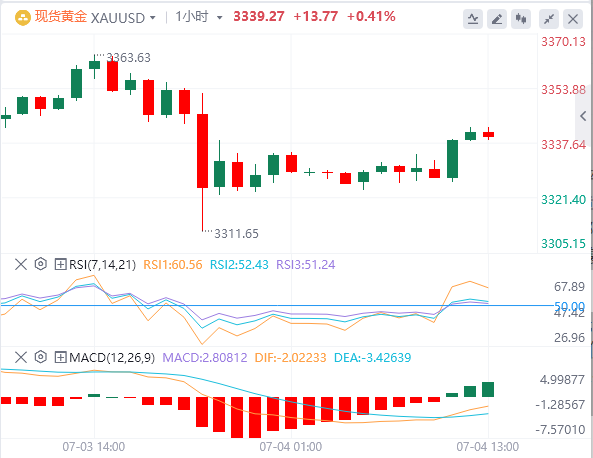Viewport: 593px width, 458px height.
Task: Click the RSI2:52.43 value
Action: point(239,264)
